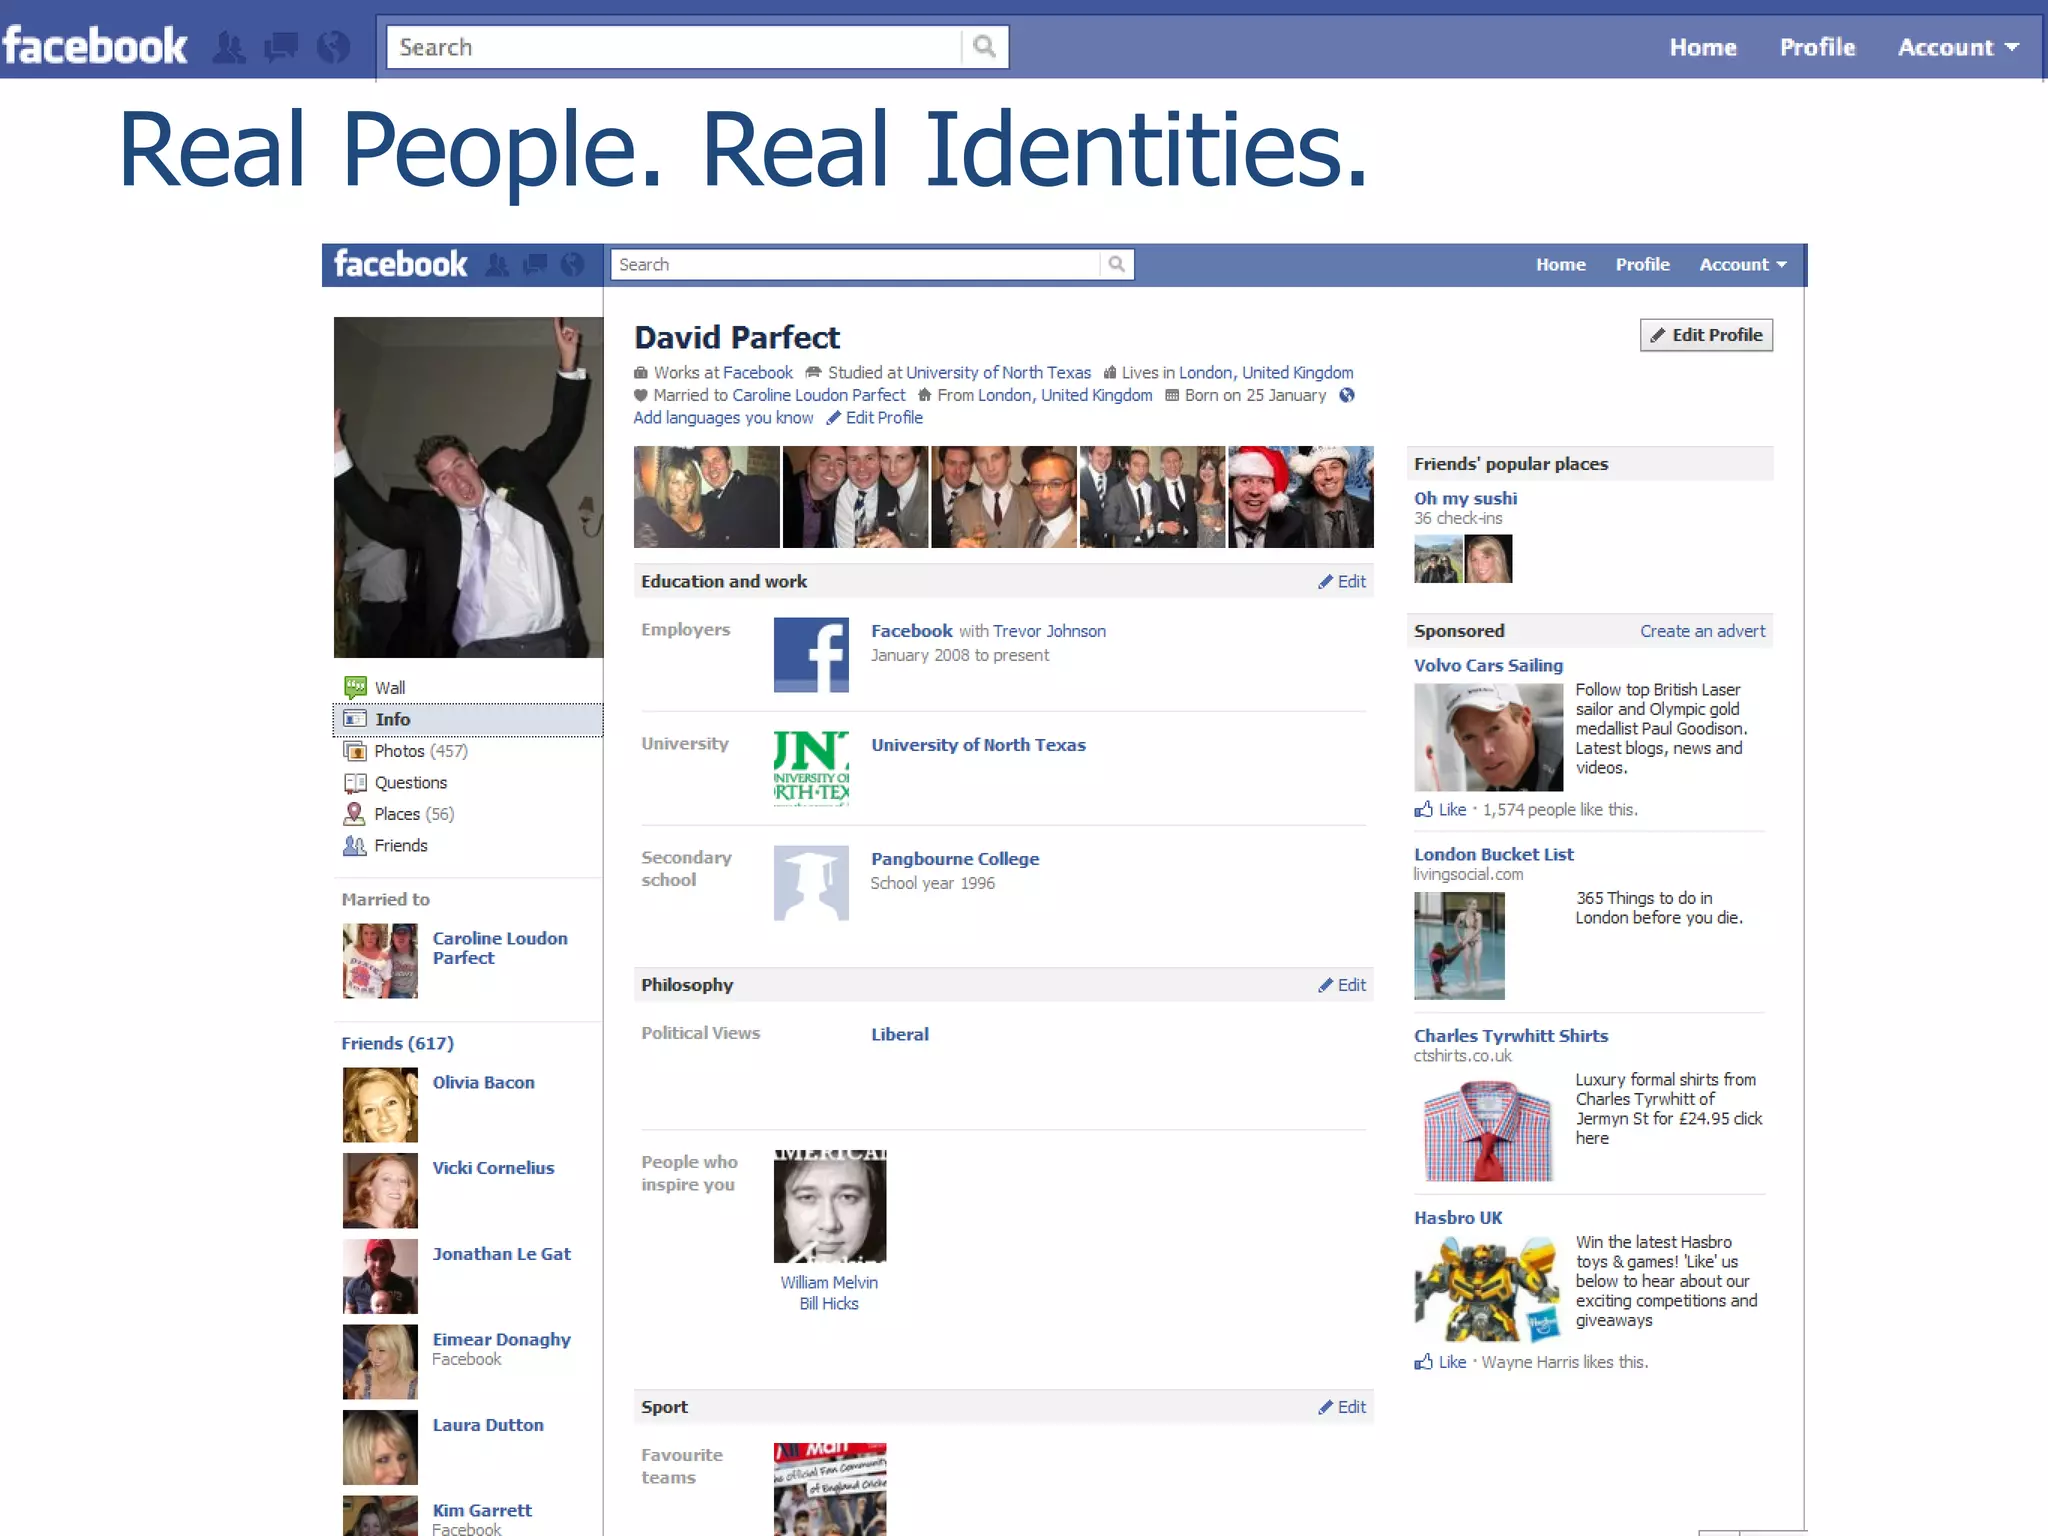
Task: Click the search magnifier in top header
Action: pyautogui.click(x=985, y=47)
